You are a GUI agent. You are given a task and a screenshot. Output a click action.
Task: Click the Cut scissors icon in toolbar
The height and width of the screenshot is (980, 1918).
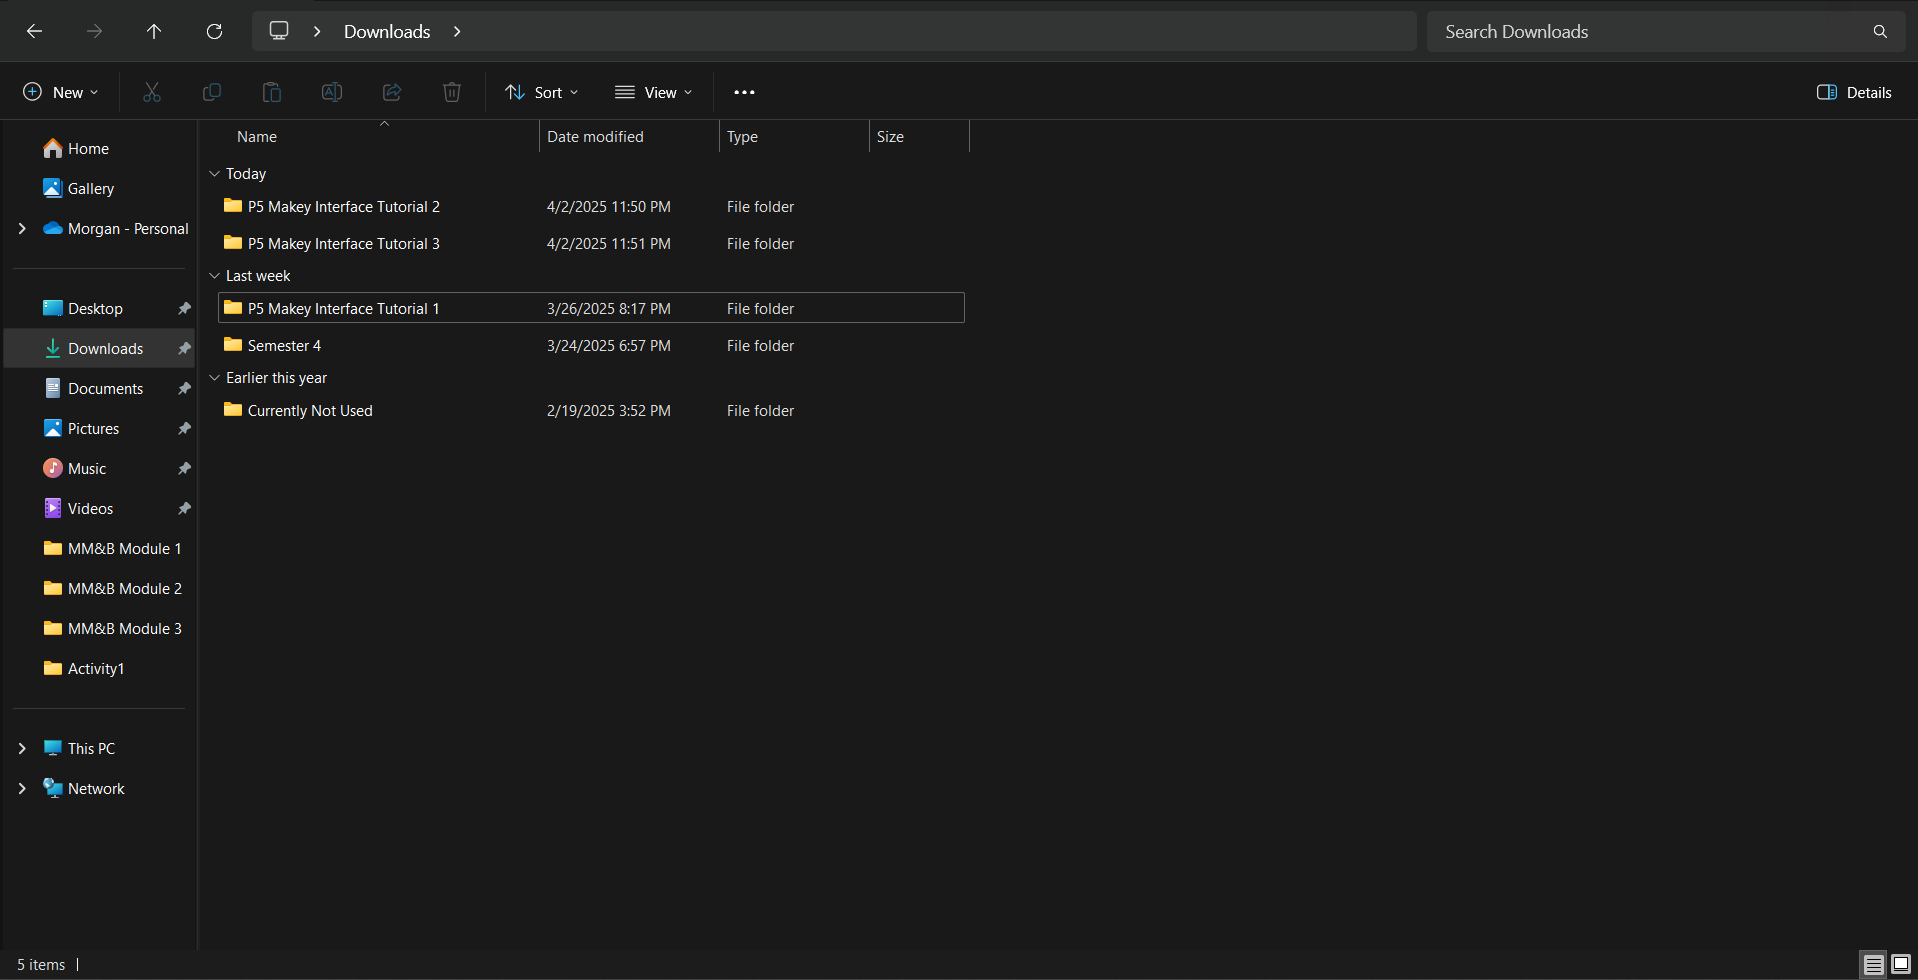click(x=152, y=92)
